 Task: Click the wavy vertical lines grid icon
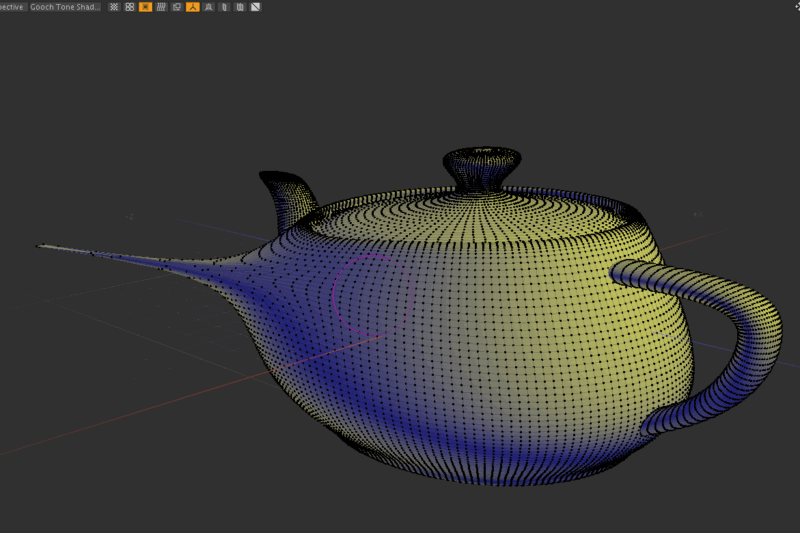coord(161,6)
